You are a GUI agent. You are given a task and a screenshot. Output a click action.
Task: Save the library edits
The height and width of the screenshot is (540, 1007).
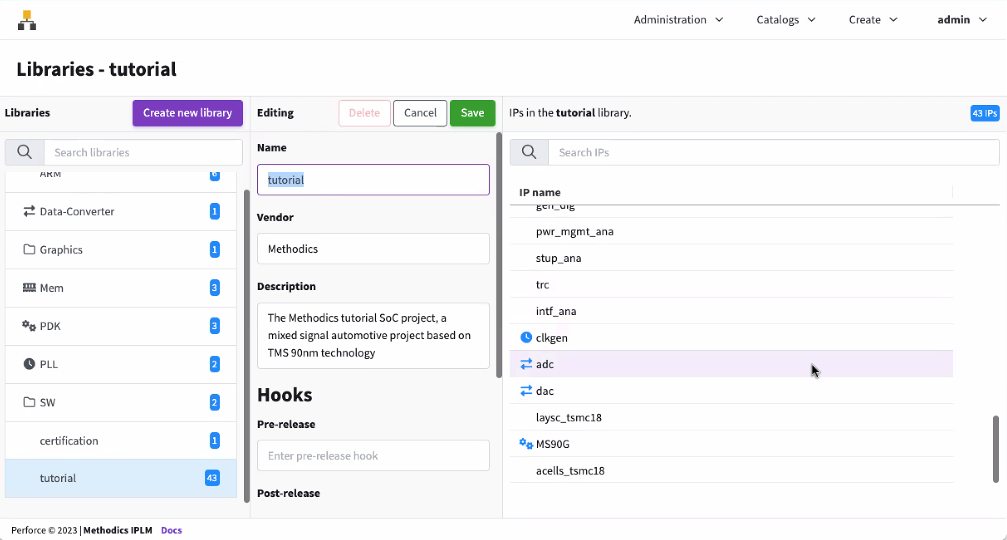tap(472, 113)
